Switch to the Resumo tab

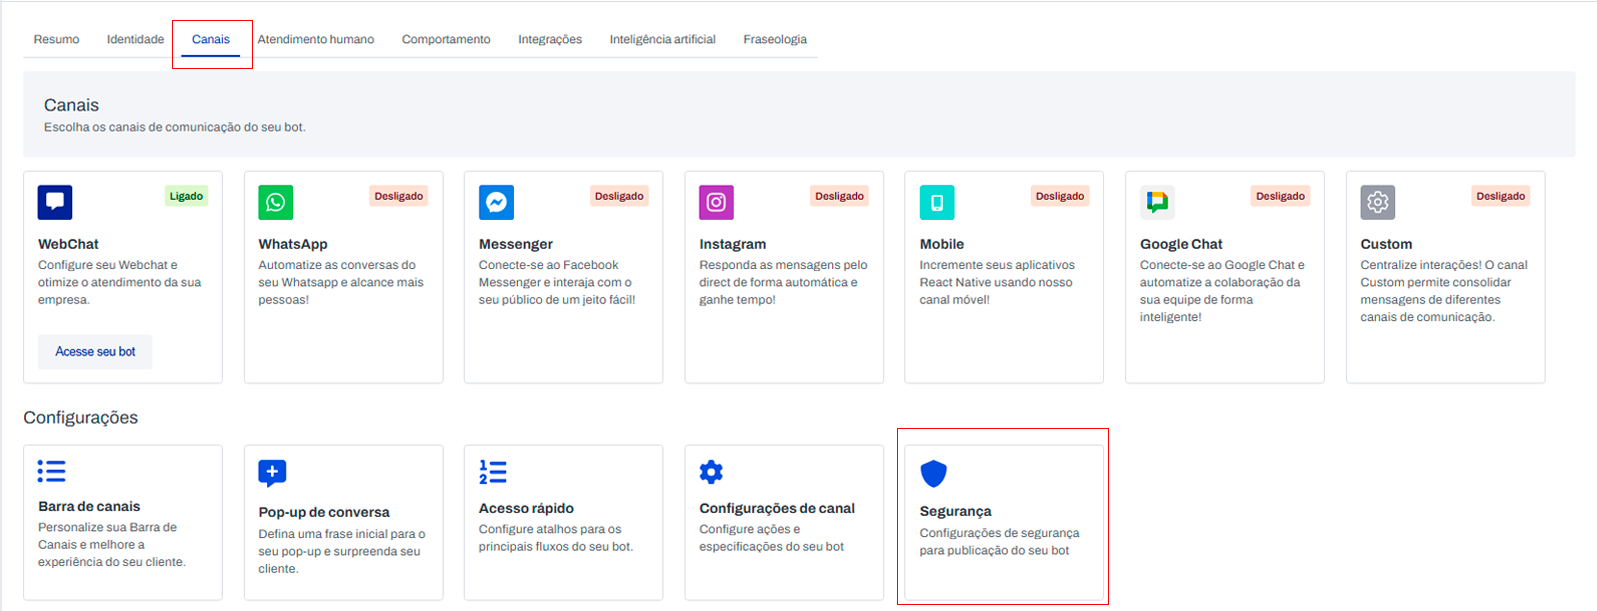point(56,40)
